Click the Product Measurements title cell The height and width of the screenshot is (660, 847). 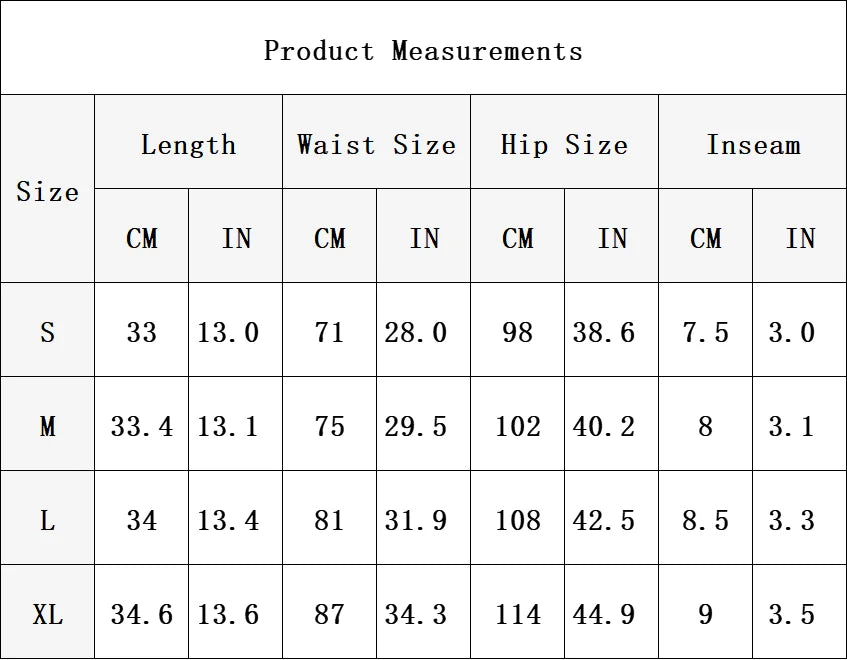[x=423, y=50]
